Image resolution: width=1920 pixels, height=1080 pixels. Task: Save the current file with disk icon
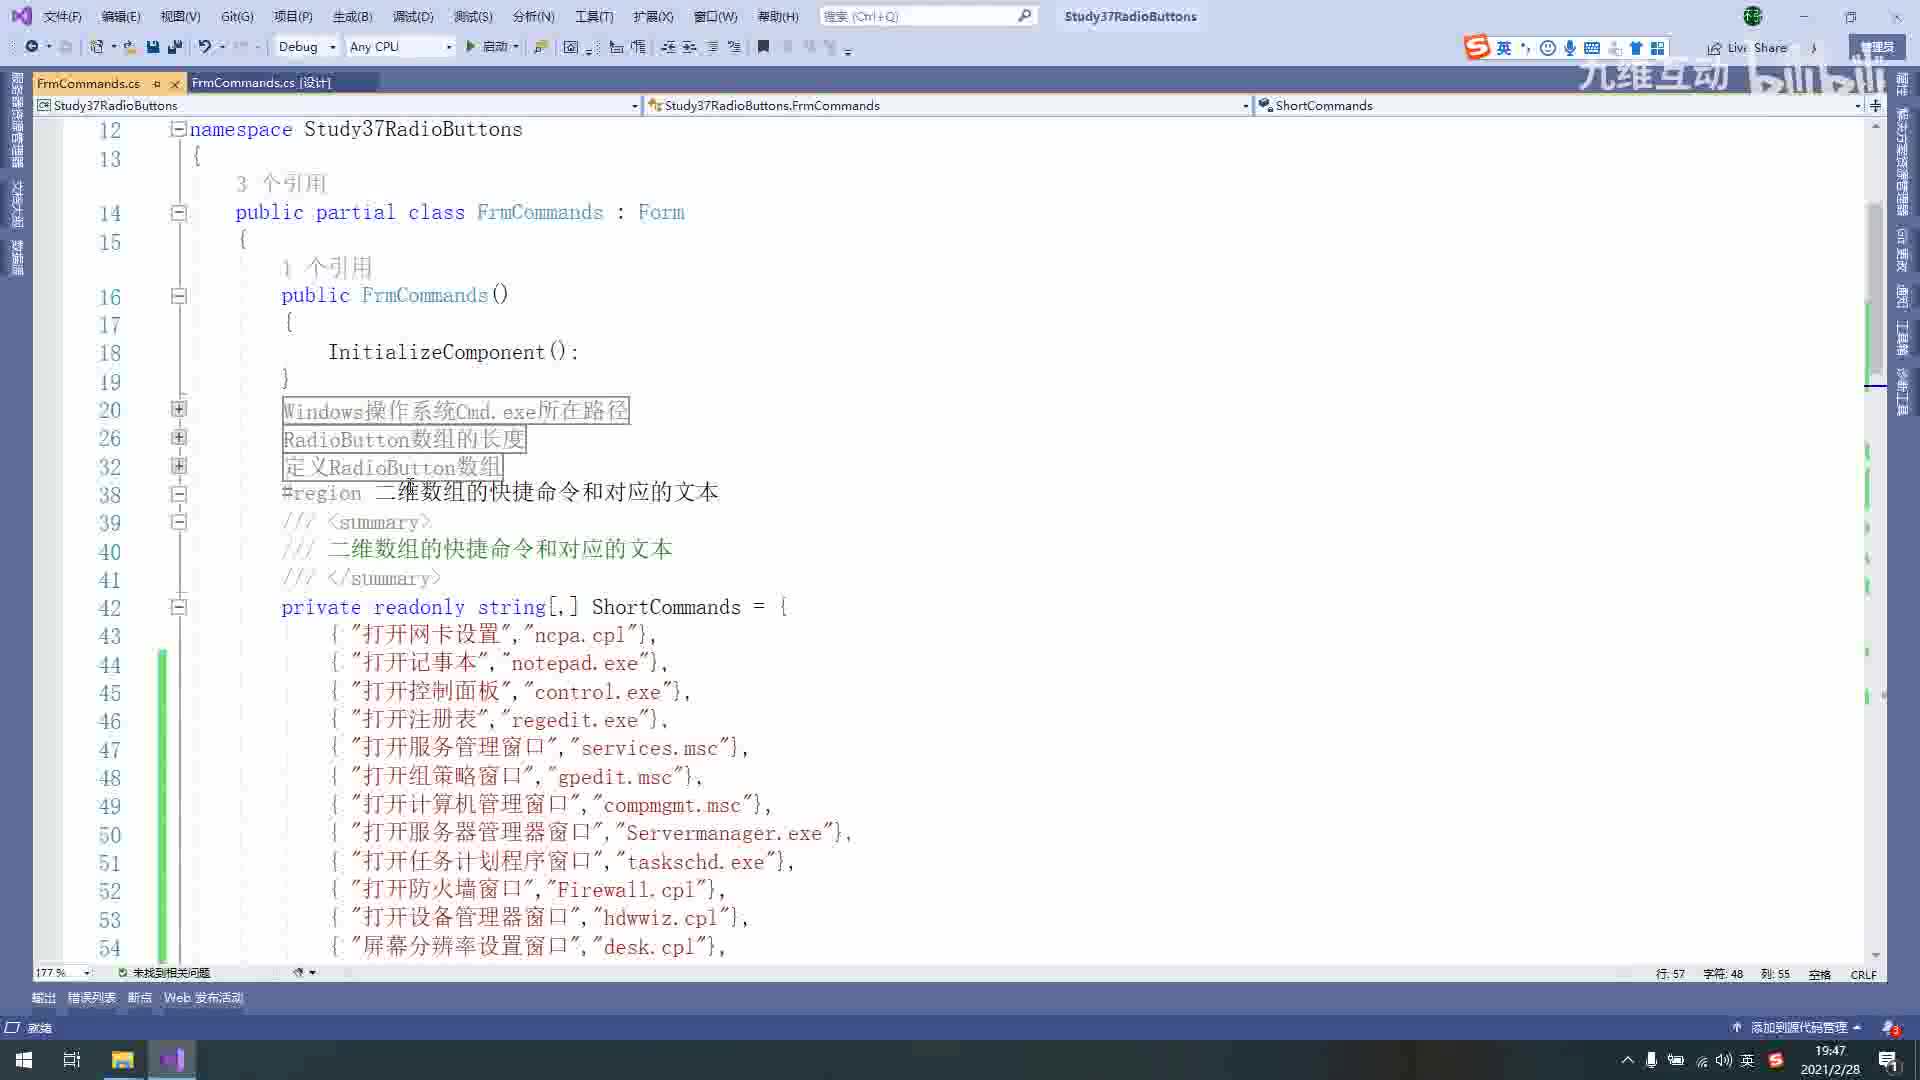(153, 47)
